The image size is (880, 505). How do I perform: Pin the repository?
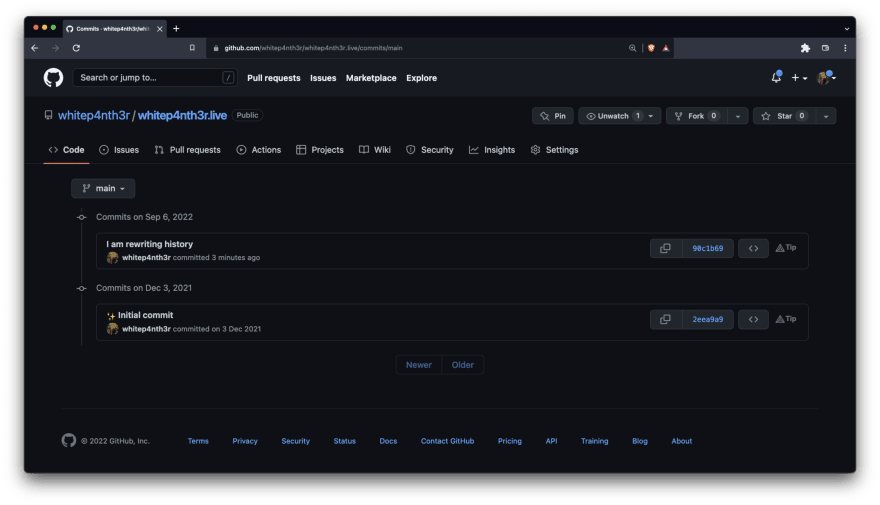(x=553, y=116)
